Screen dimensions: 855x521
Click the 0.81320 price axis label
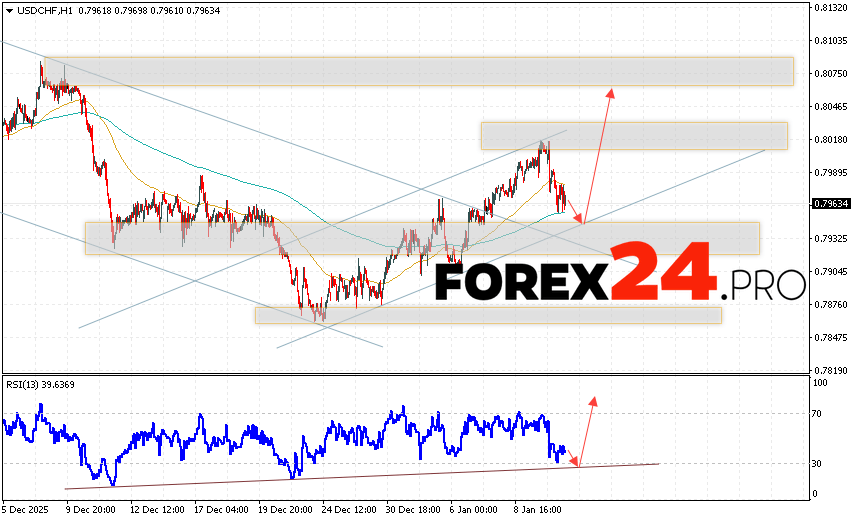click(831, 8)
